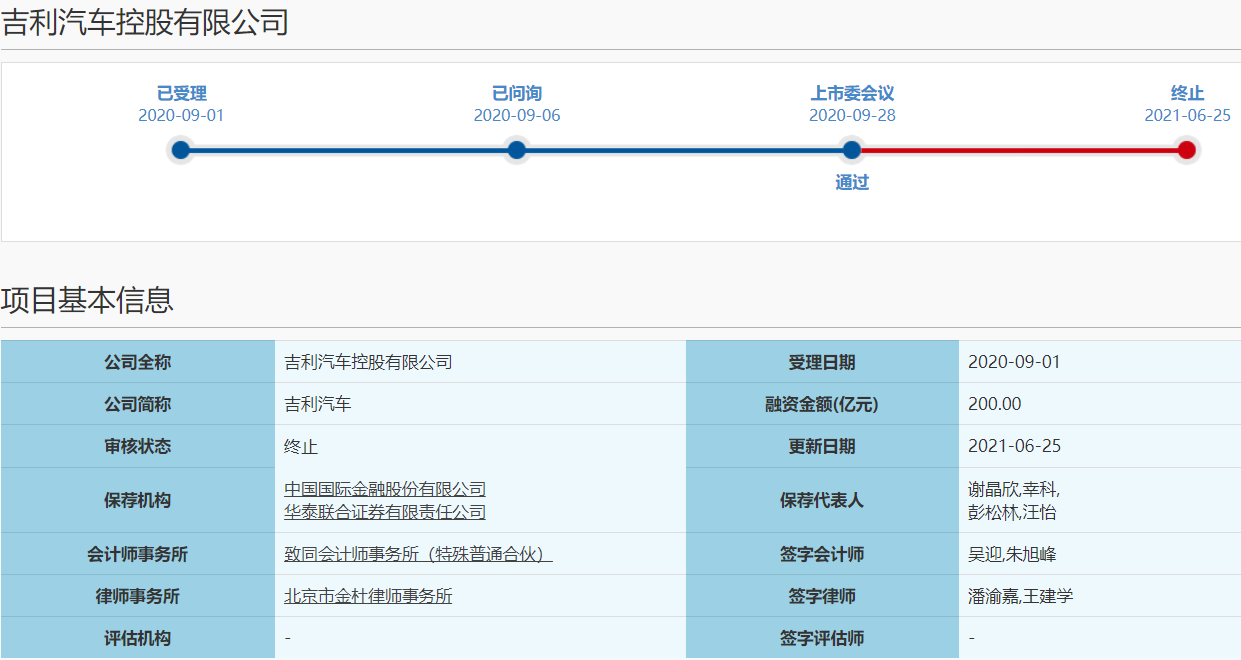The width and height of the screenshot is (1241, 660).
Task: Click the 保荐代表人 header cell
Action: (821, 500)
